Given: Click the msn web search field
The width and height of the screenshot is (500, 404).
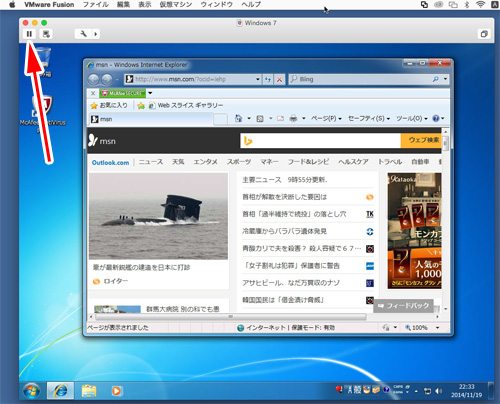Looking at the screenshot, I should [x=320, y=141].
